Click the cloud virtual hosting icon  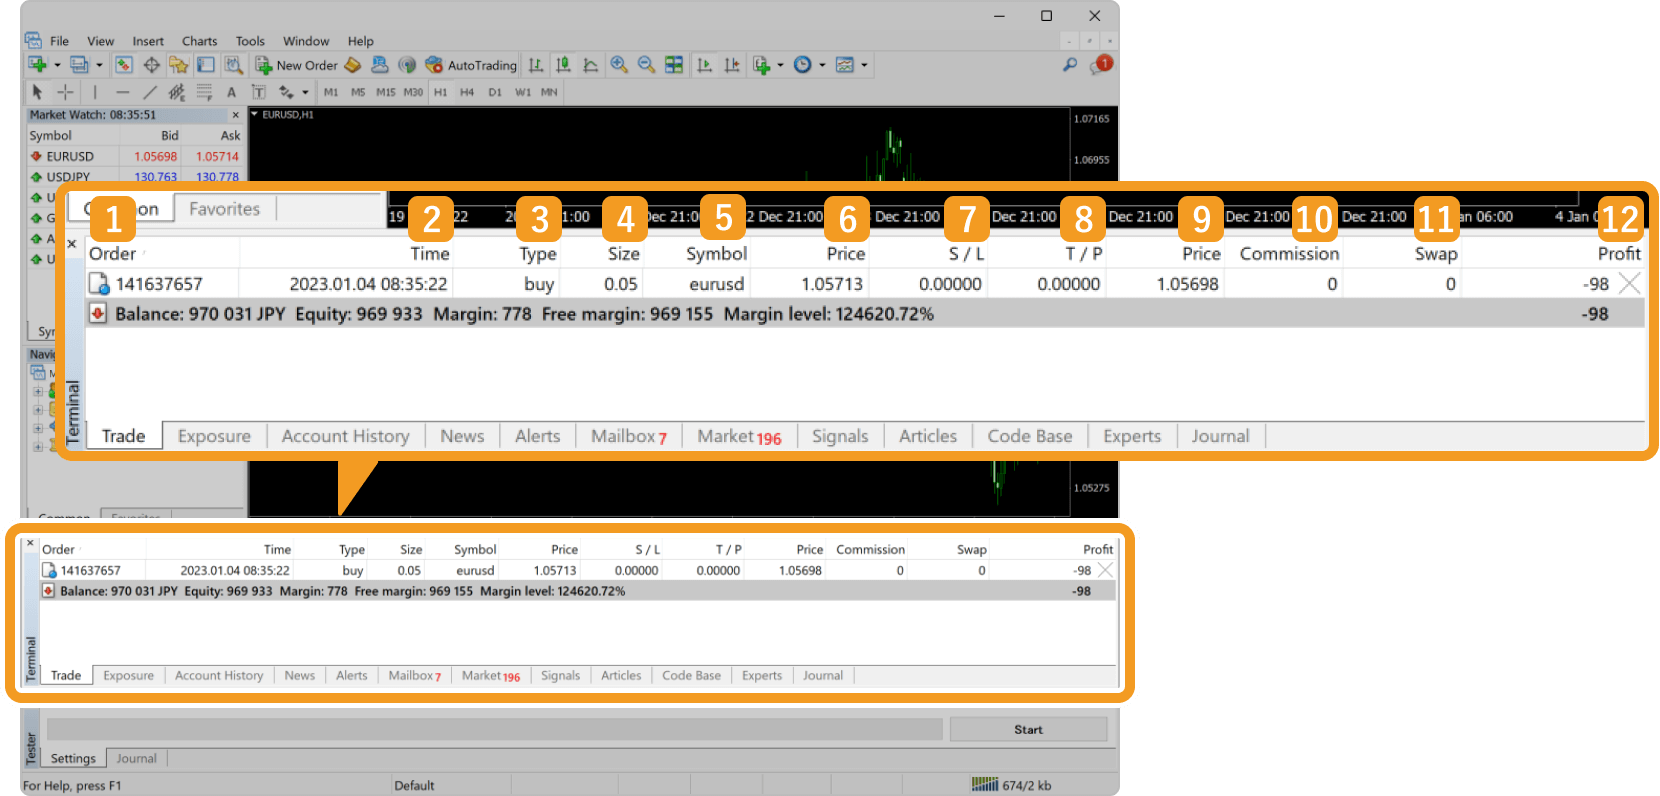click(379, 65)
